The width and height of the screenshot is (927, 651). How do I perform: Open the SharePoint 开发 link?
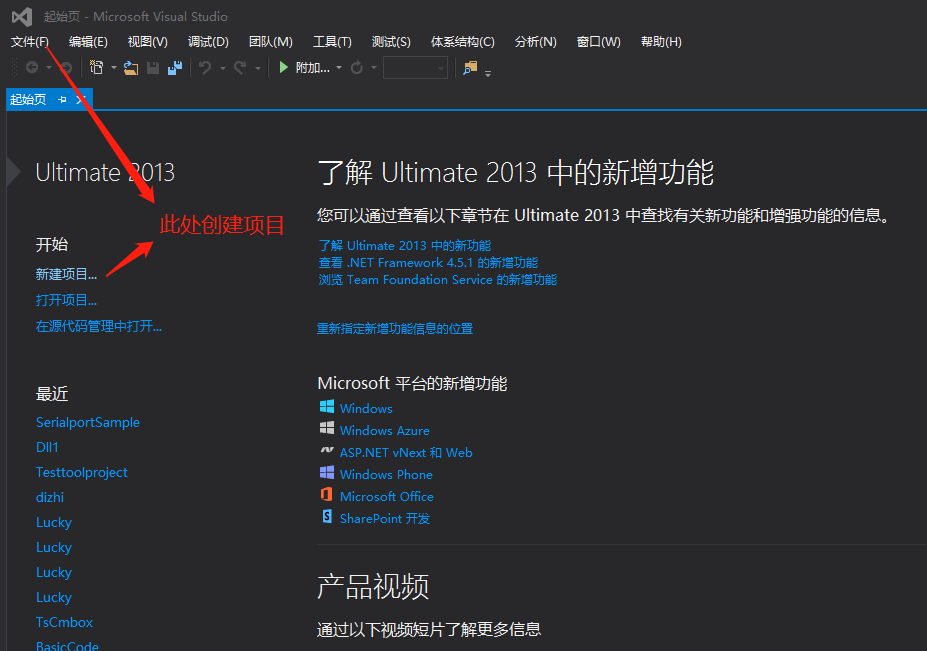(x=385, y=518)
